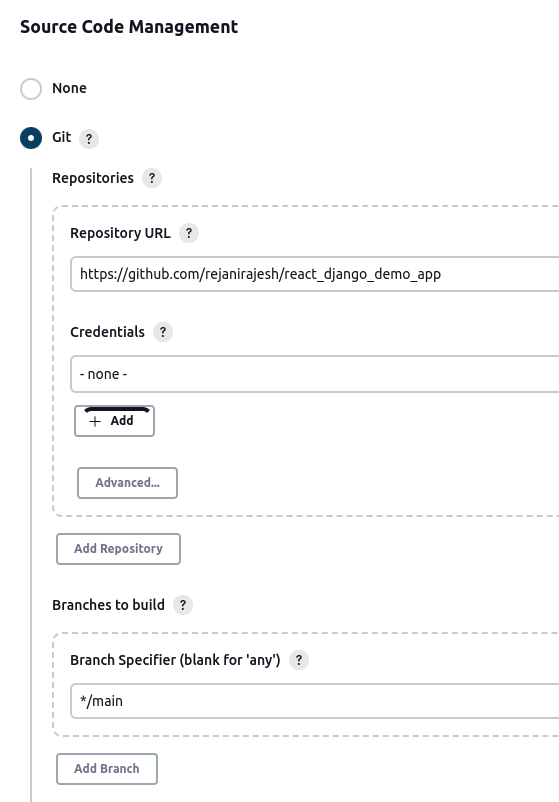This screenshot has height=802, width=559.
Task: Click the Repository URL label text
Action: pos(120,233)
